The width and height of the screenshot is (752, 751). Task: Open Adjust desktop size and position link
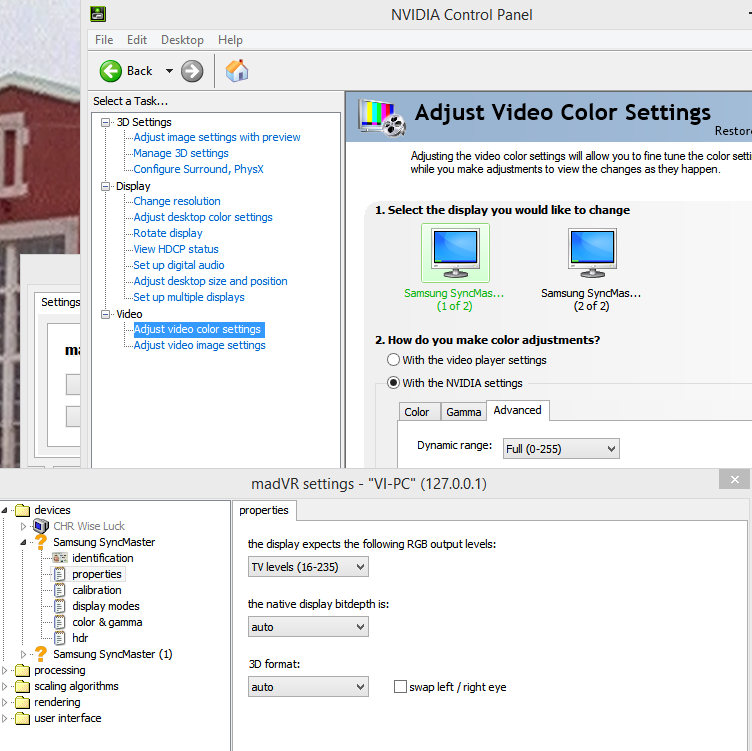pyautogui.click(x=211, y=281)
